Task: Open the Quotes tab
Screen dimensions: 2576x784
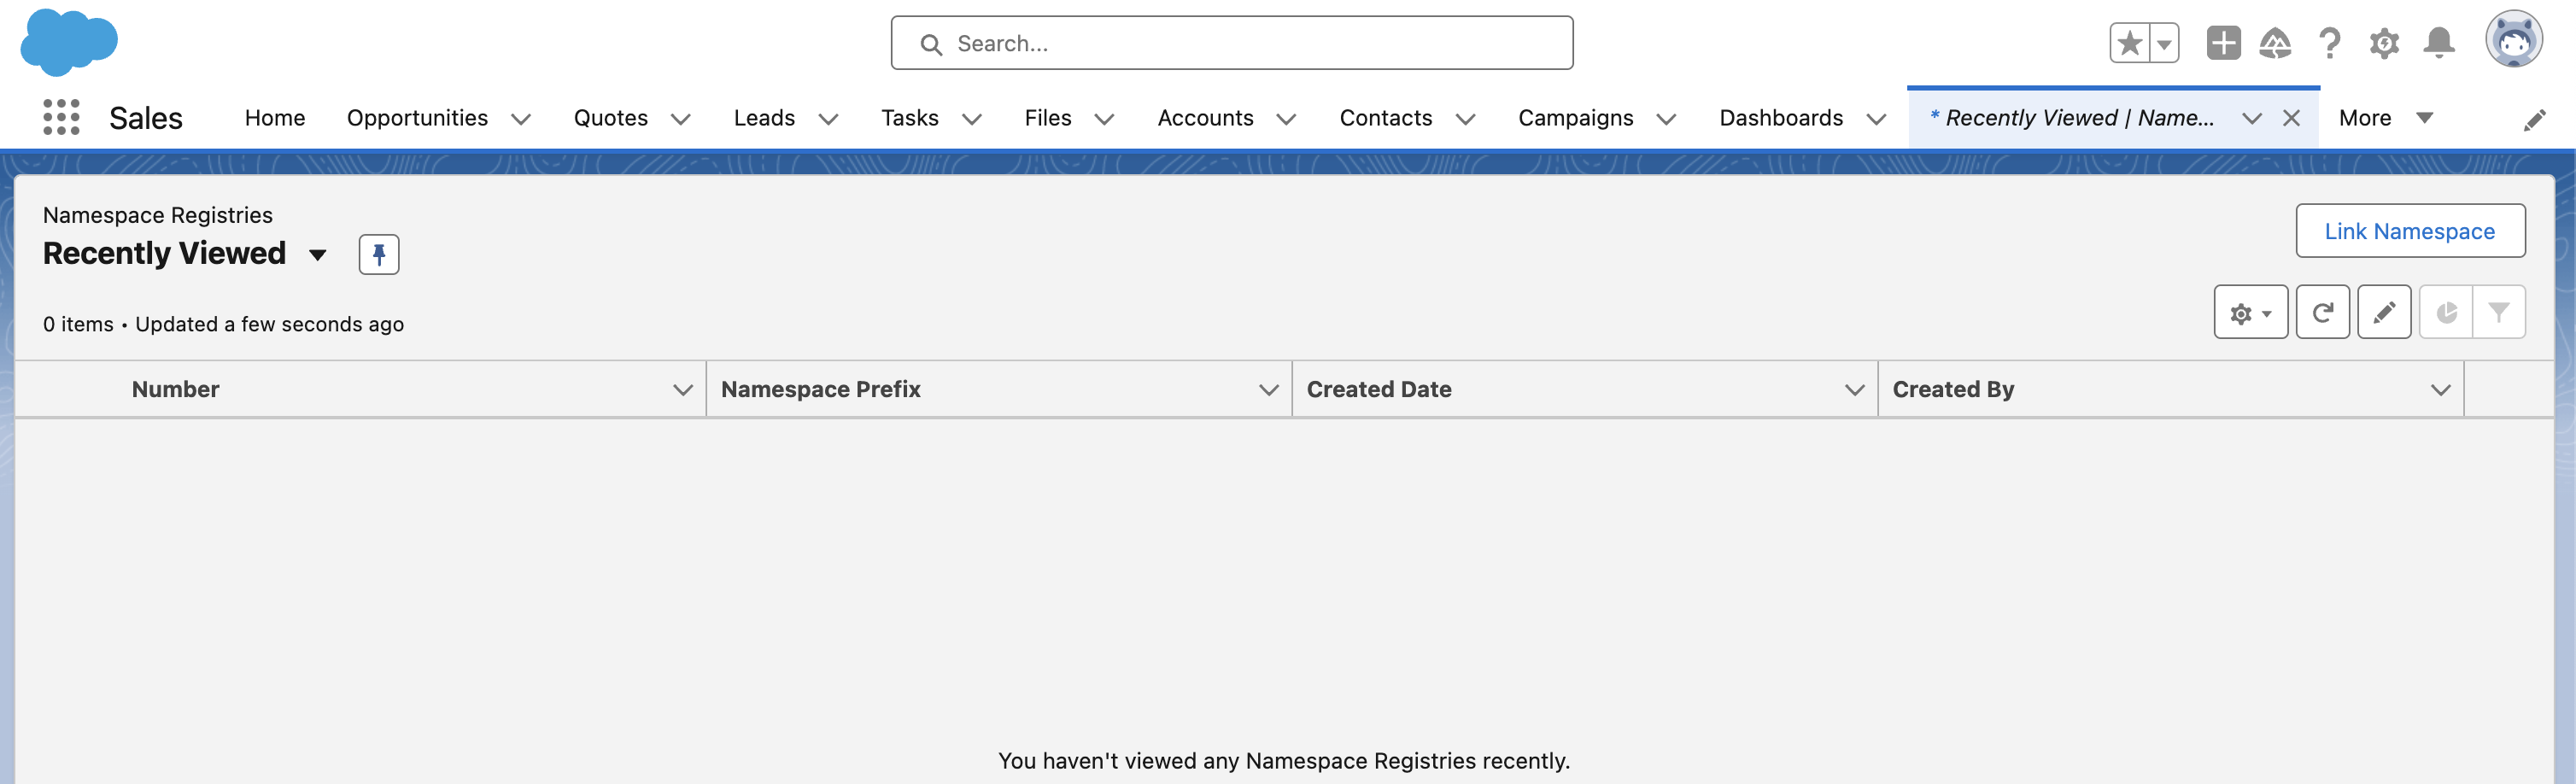Action: 610,118
